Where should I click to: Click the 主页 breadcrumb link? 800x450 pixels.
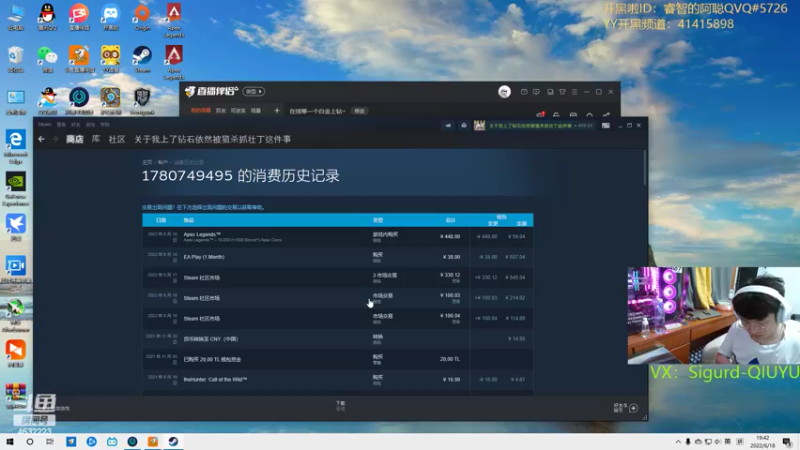147,162
